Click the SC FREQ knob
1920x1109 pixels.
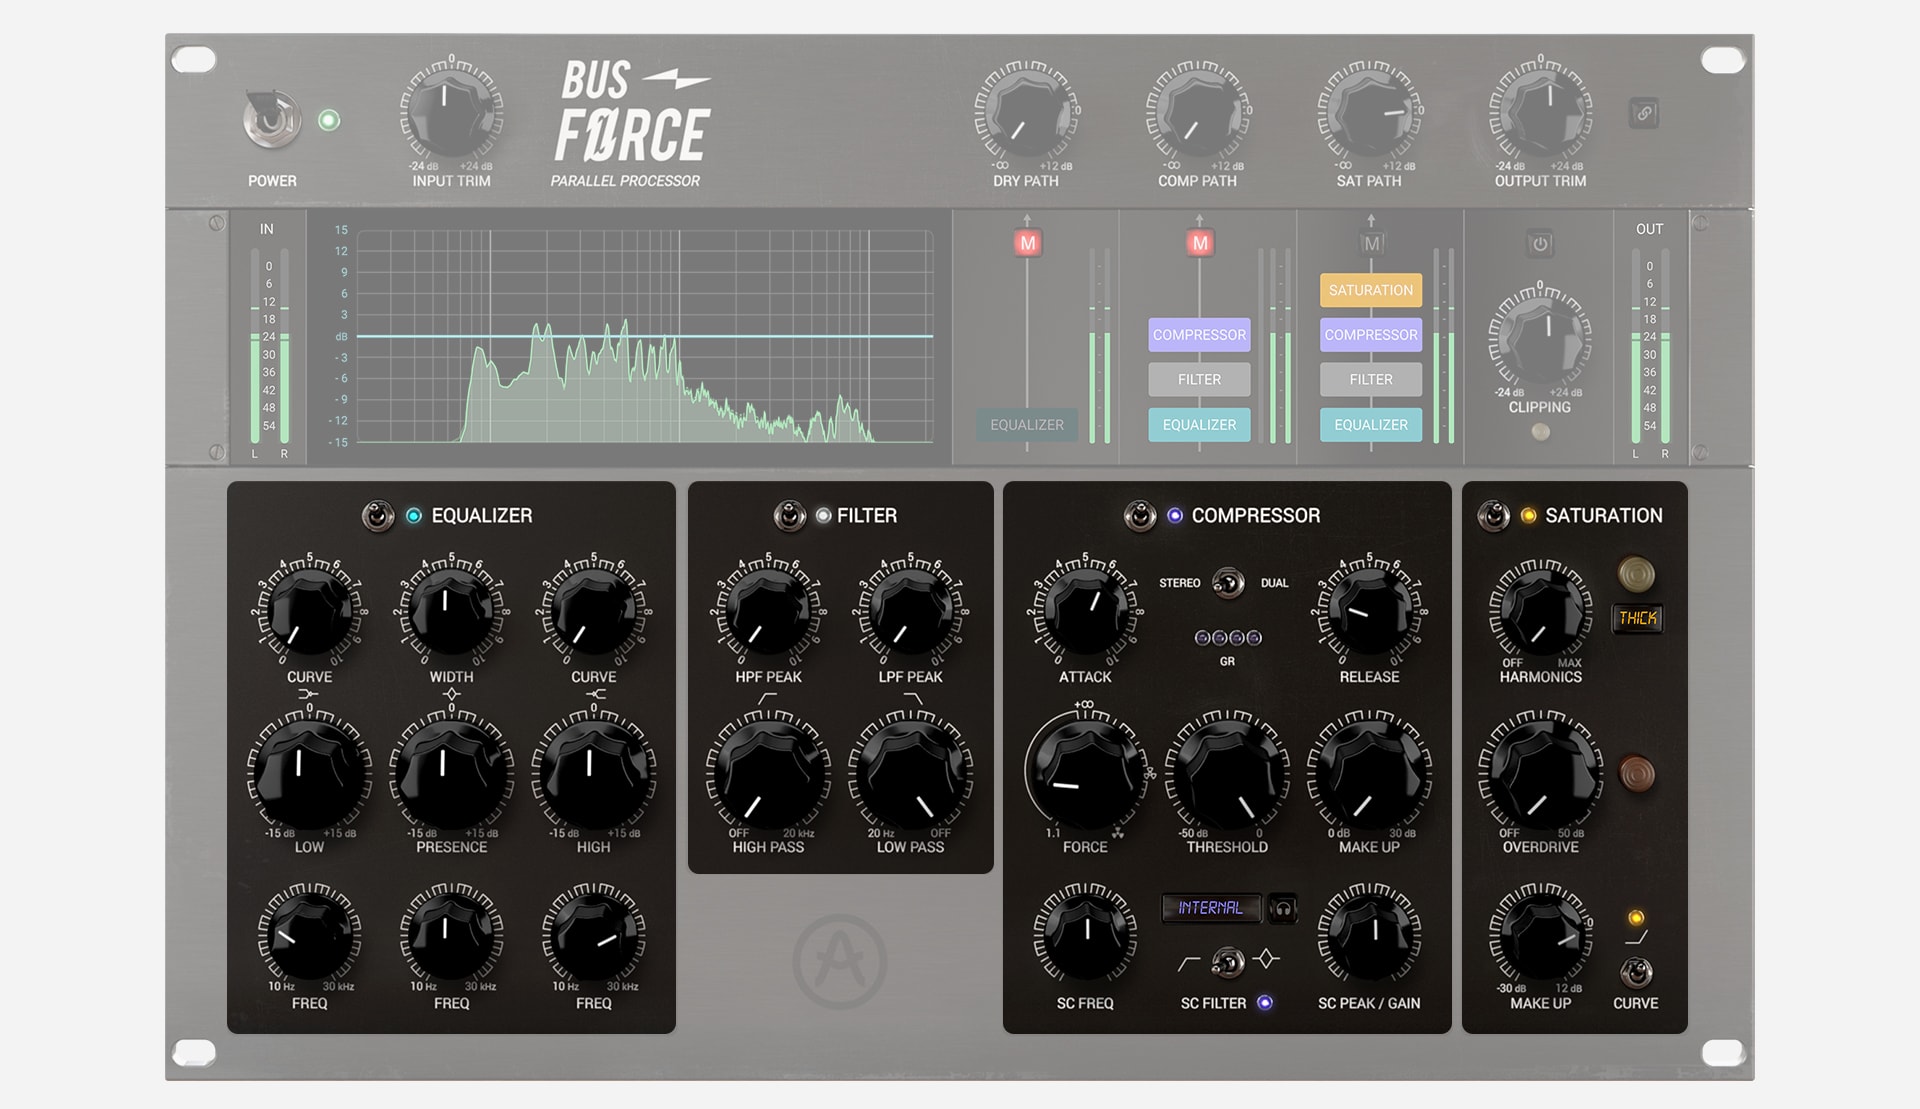[1085, 934]
